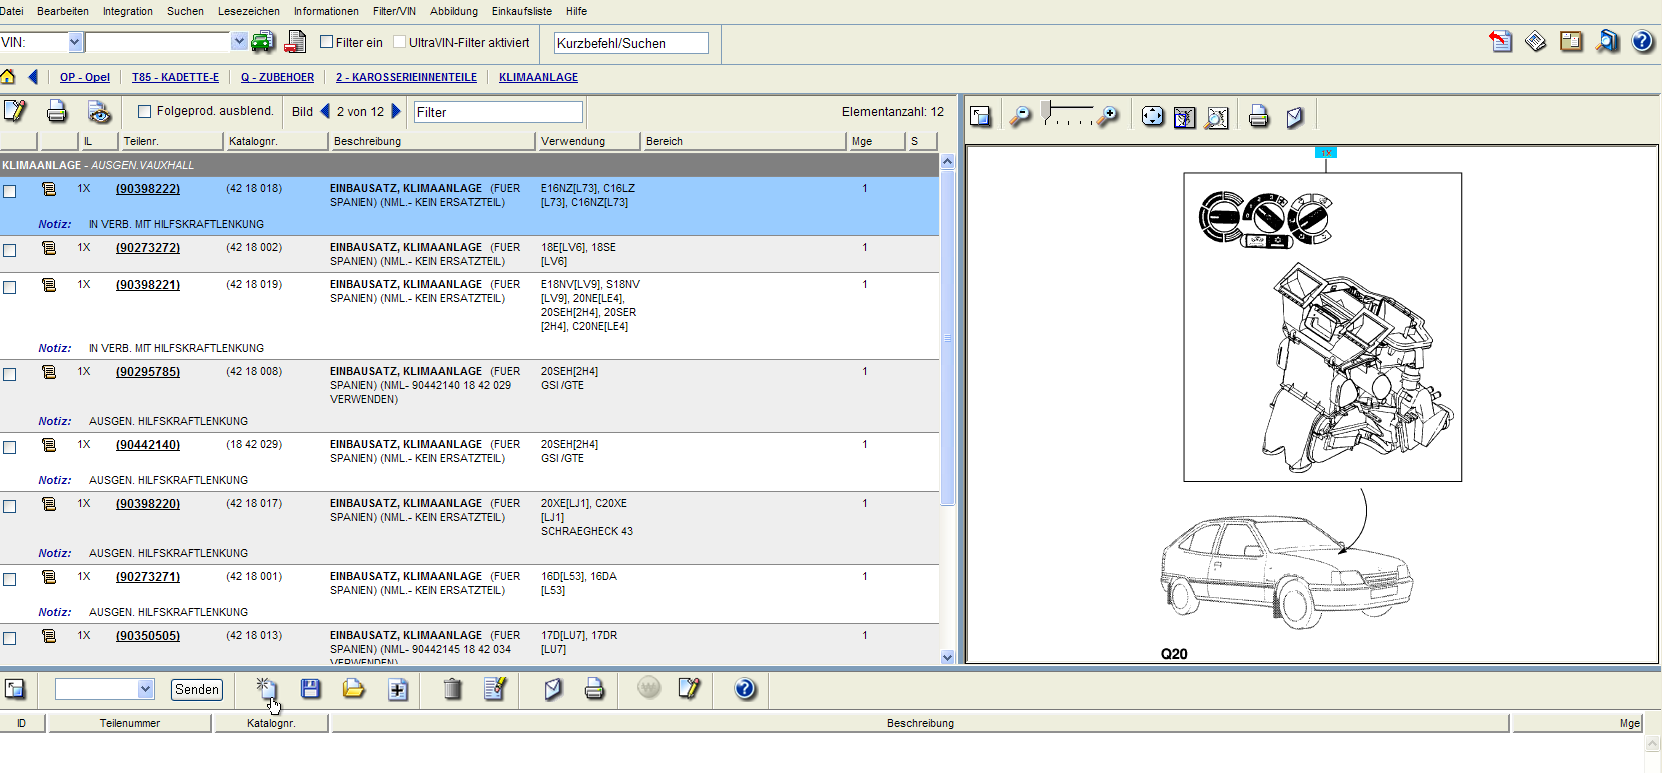This screenshot has height=773, width=1663.
Task: Tick the 'Folgeprod. ausblend.' checkbox
Action: click(x=144, y=112)
